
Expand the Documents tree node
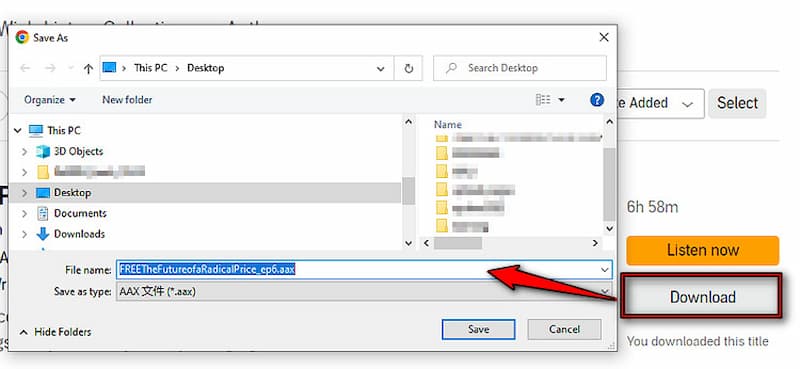24,214
